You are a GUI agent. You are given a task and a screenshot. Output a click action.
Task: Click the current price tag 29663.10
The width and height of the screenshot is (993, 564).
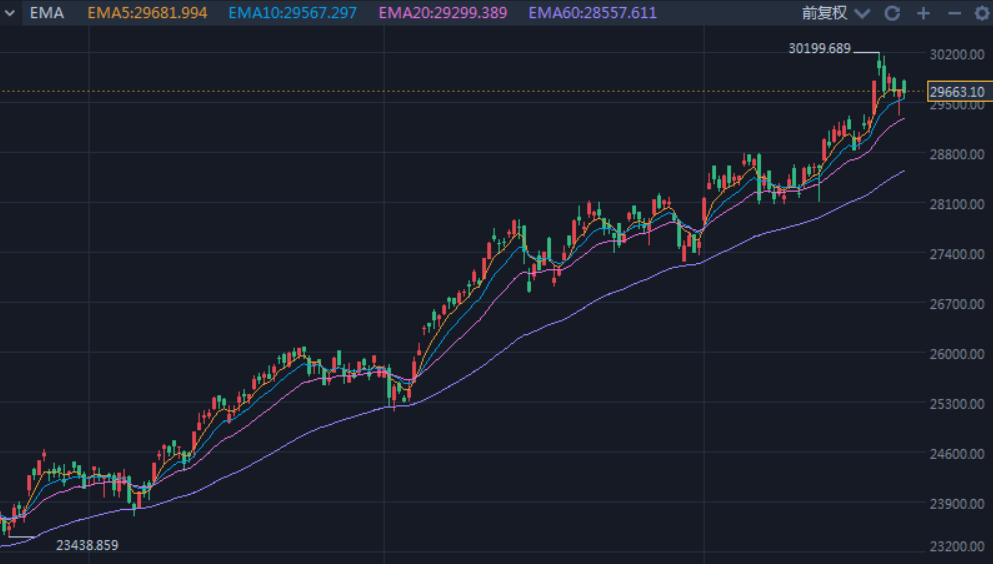[959, 92]
